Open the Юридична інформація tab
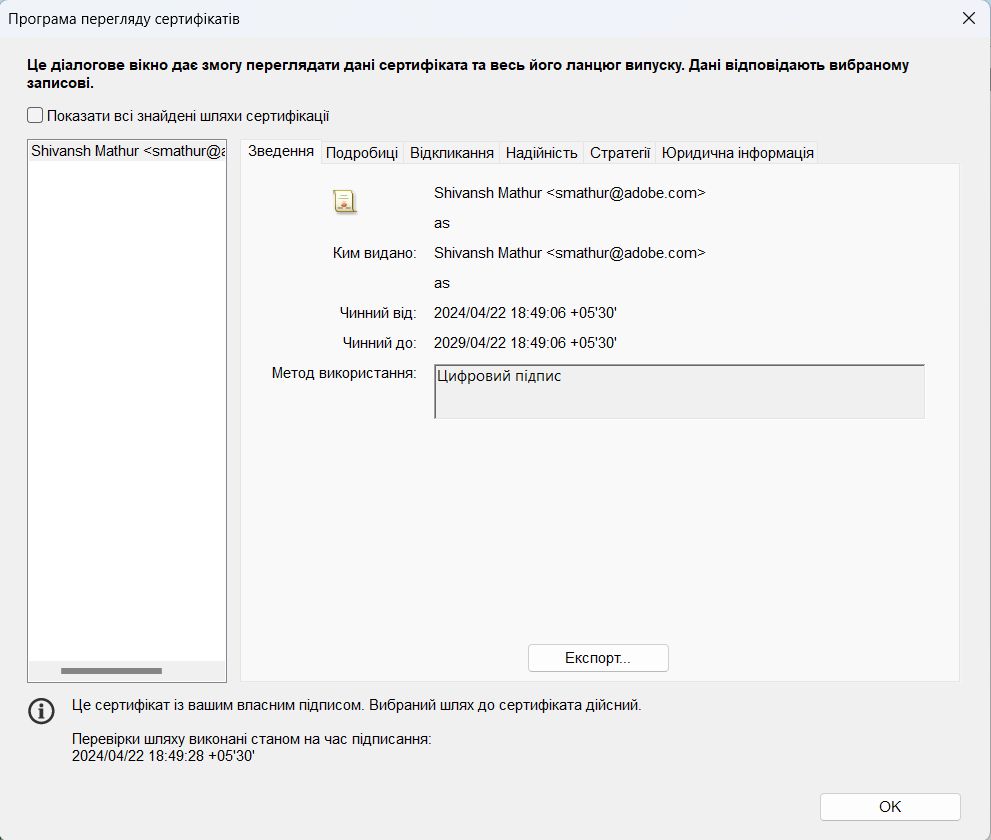Screen dimensions: 991x840 [x=738, y=152]
